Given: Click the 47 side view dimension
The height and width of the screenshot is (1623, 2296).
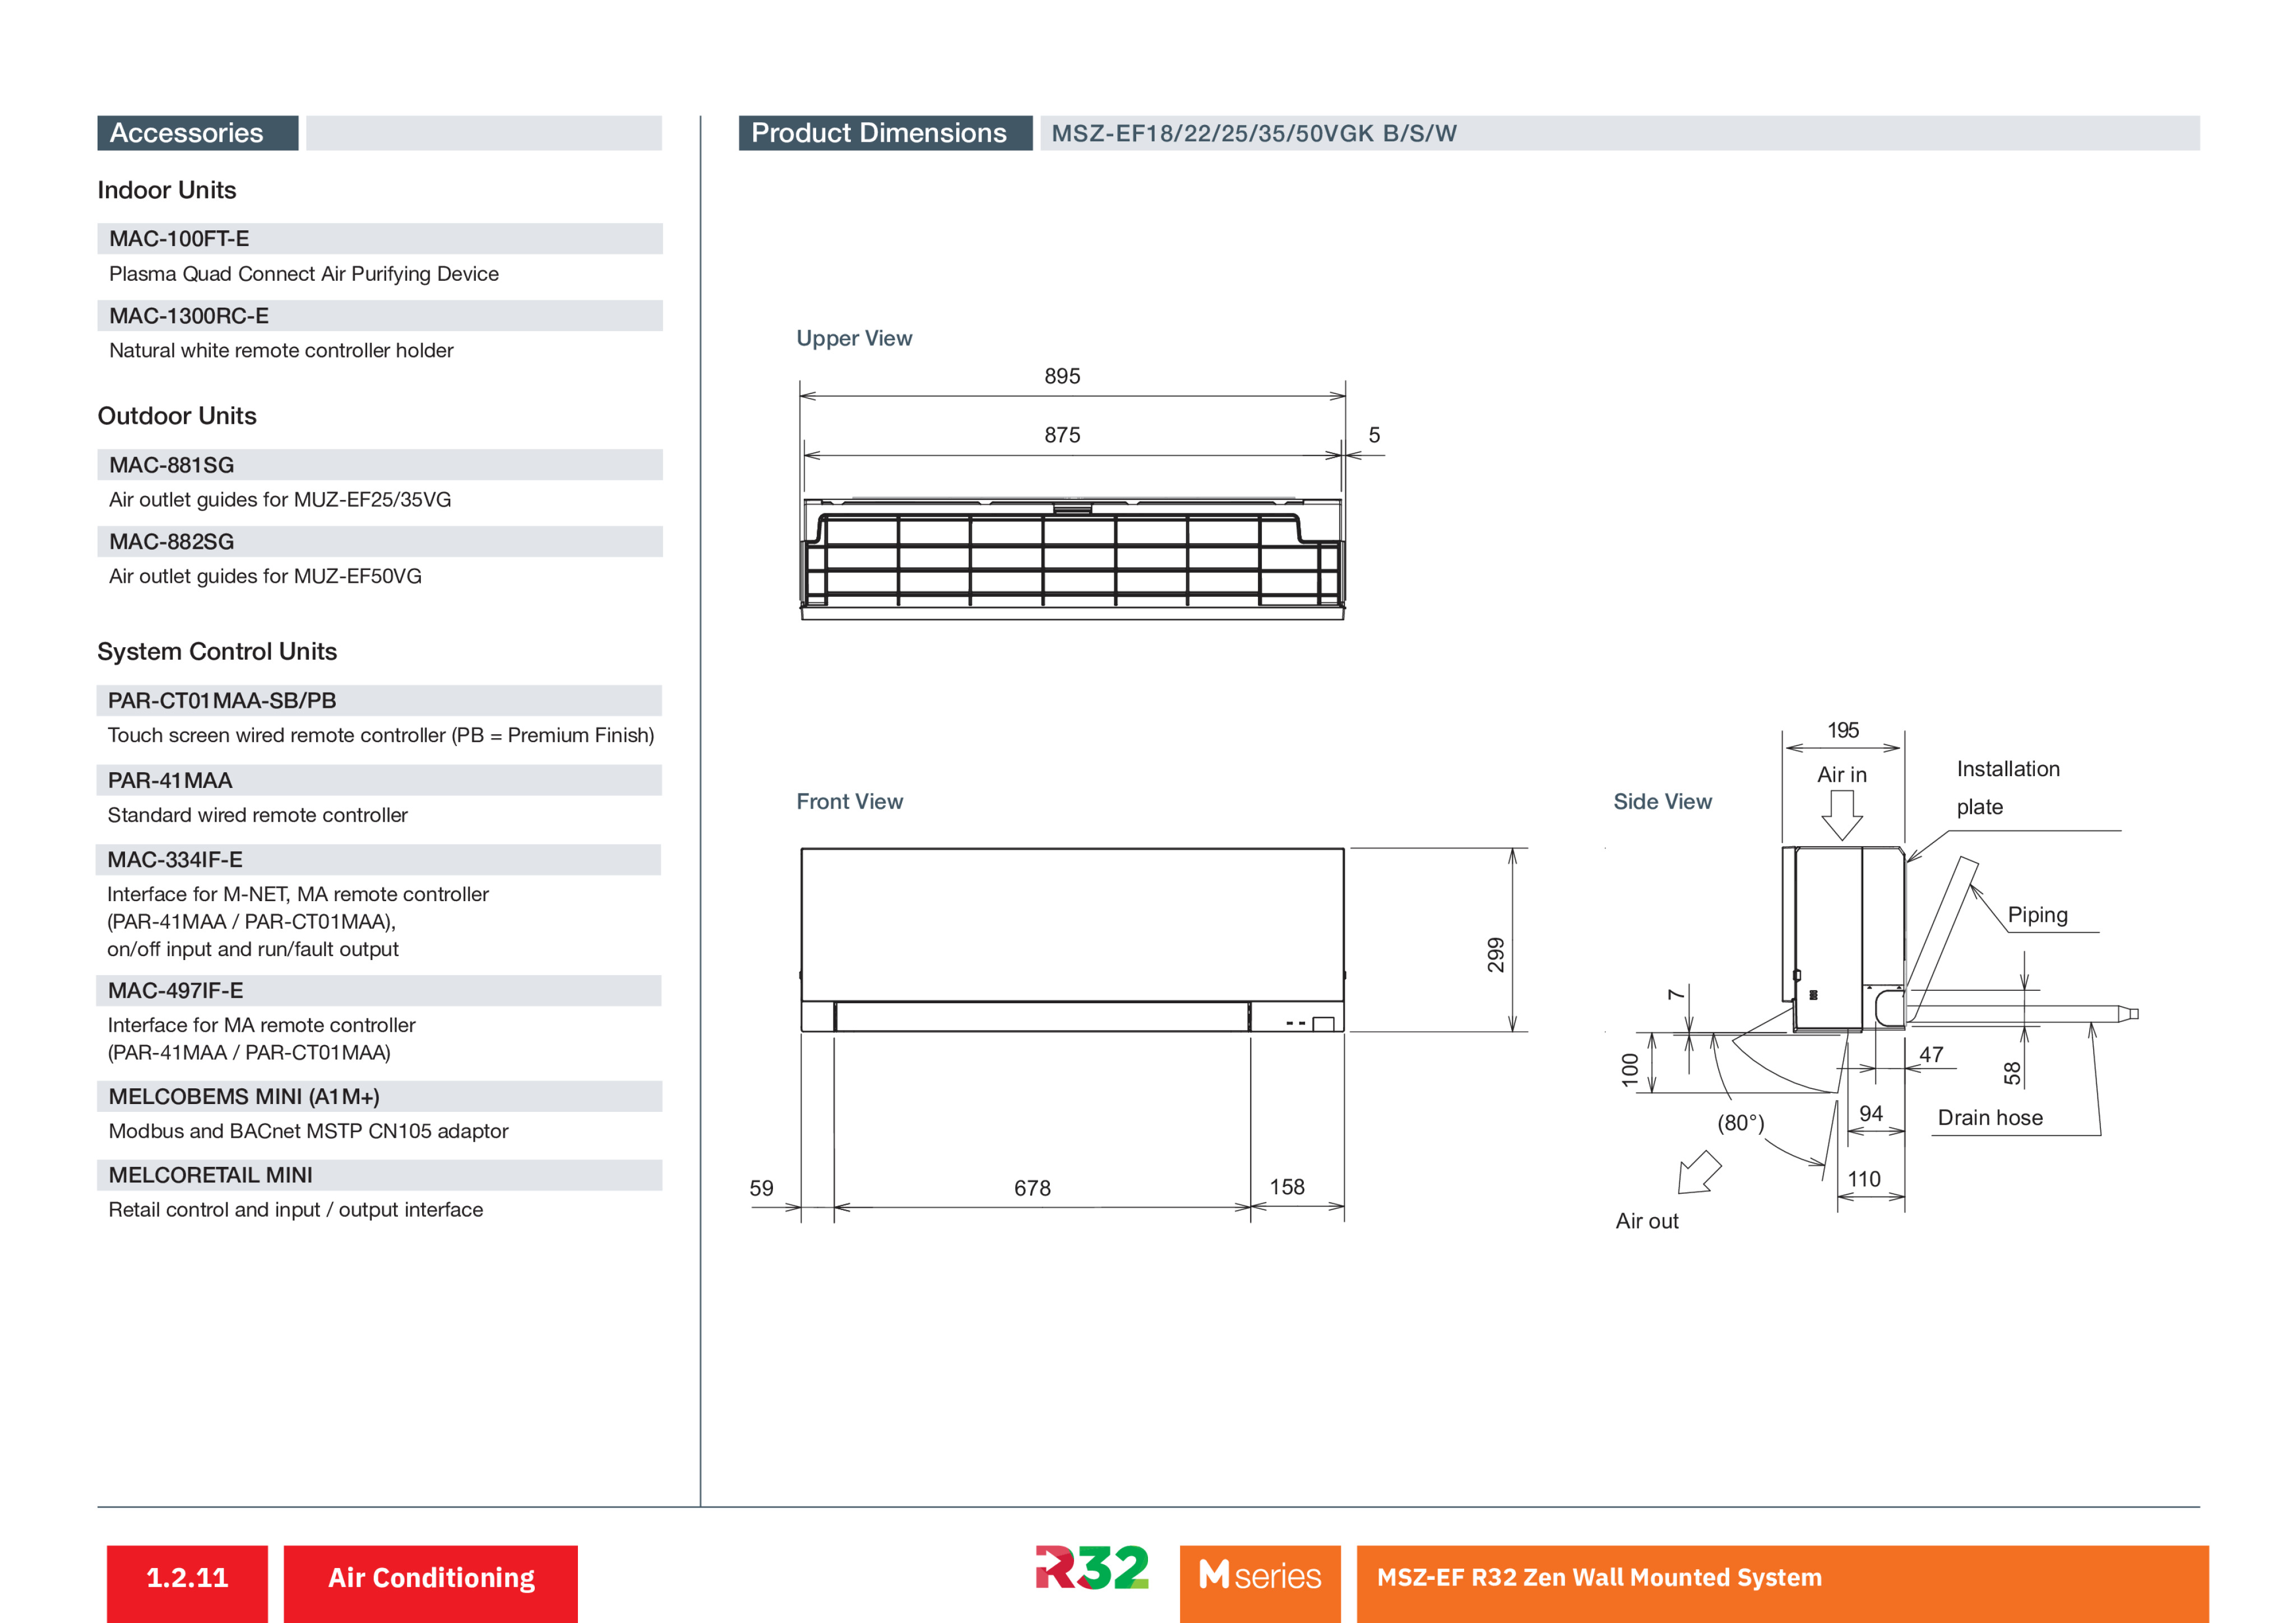Looking at the screenshot, I should pos(1931,1055).
